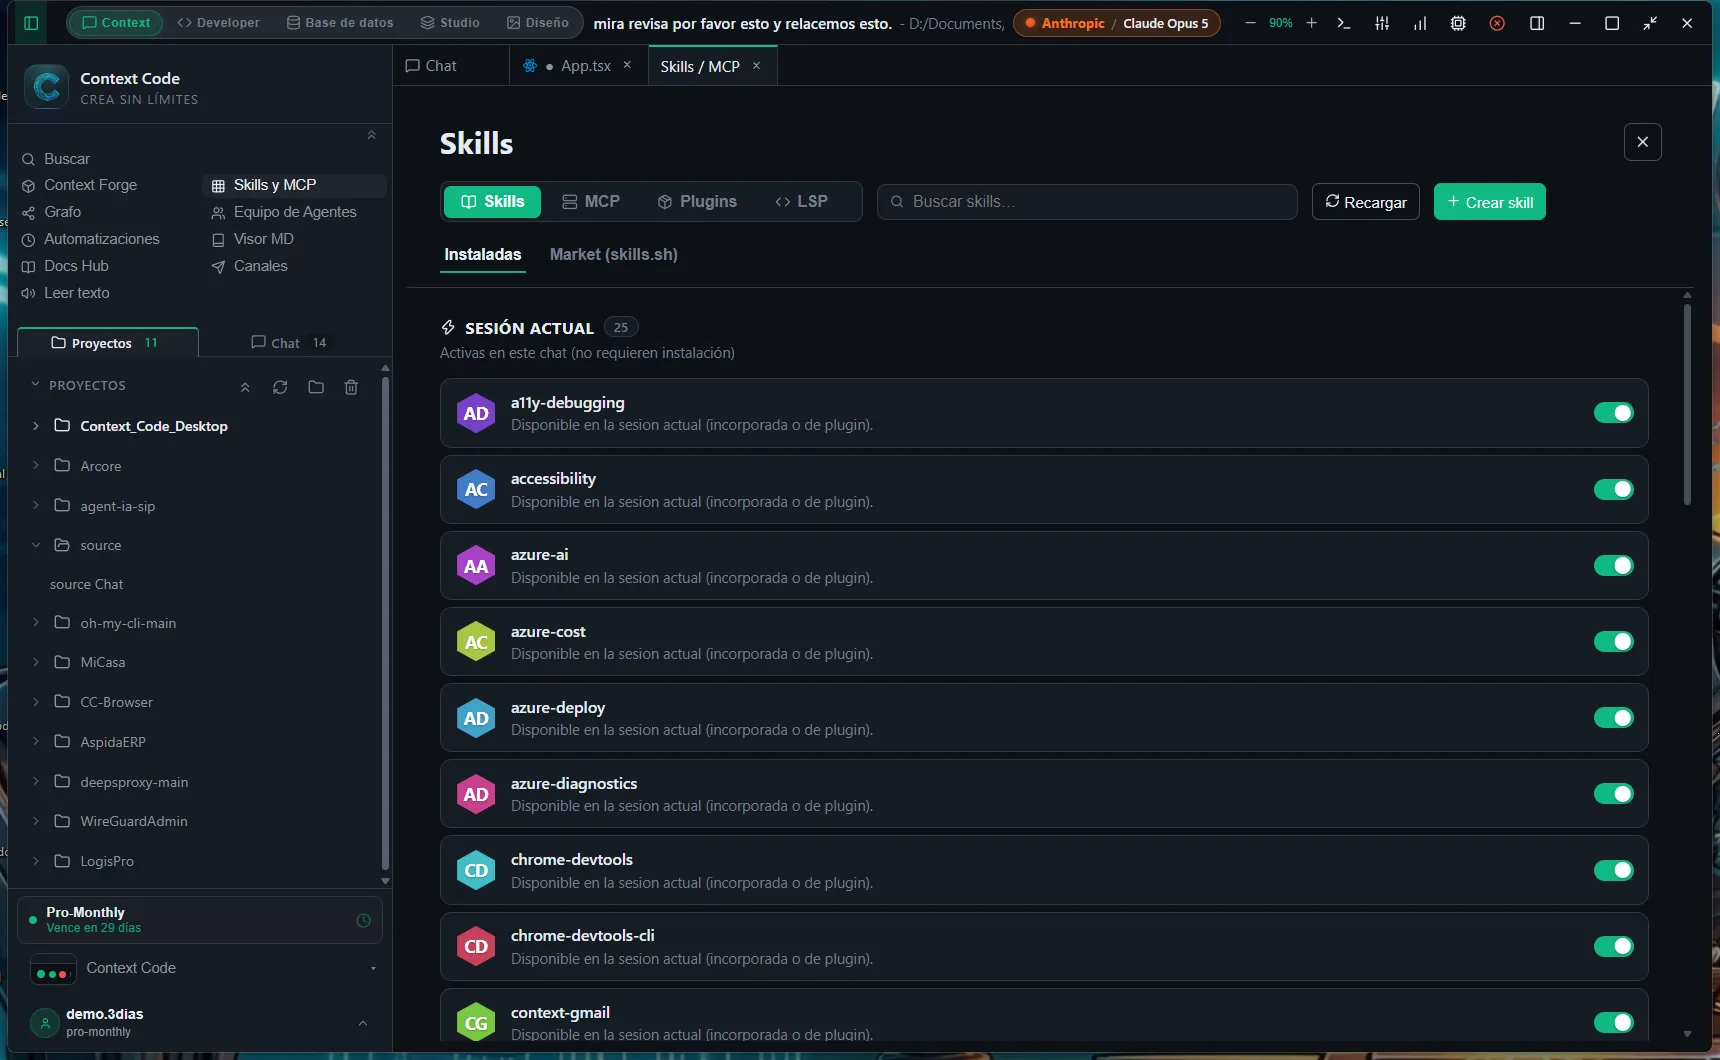The image size is (1720, 1060).
Task: Expand the Context_Code_Desktop project
Action: click(36, 426)
